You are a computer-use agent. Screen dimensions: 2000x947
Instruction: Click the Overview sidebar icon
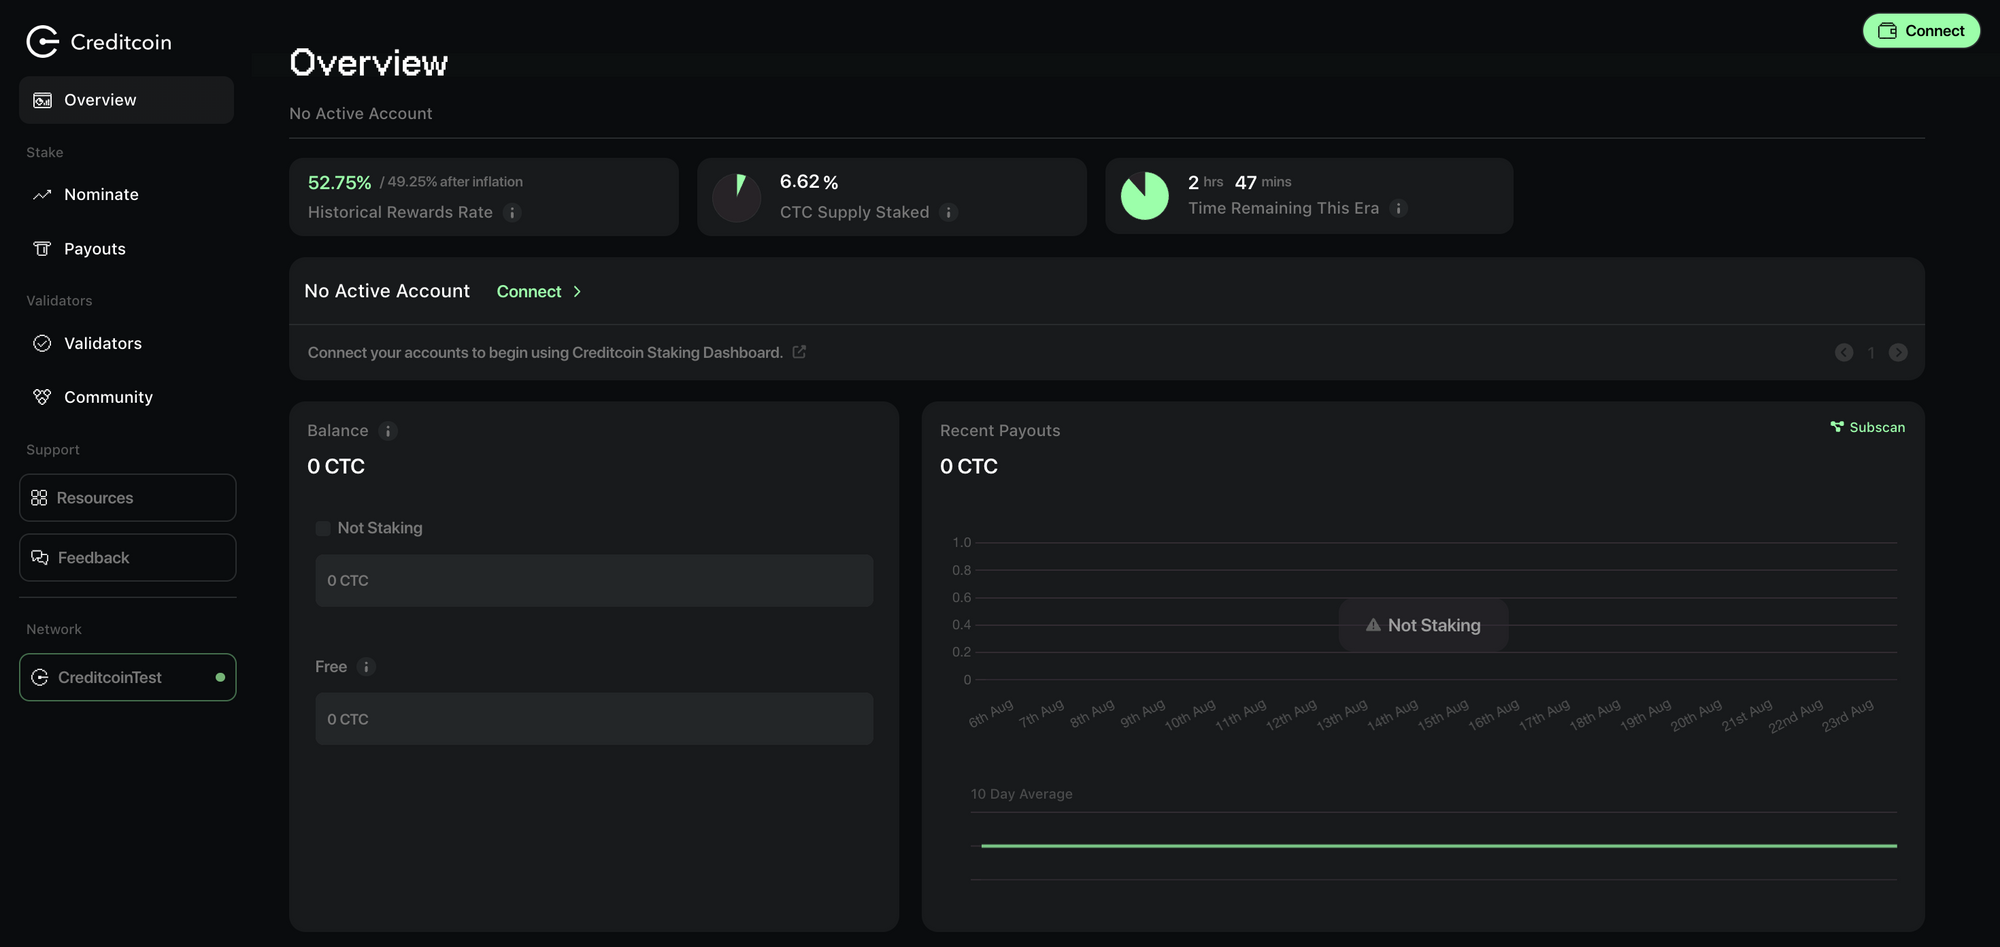42,100
